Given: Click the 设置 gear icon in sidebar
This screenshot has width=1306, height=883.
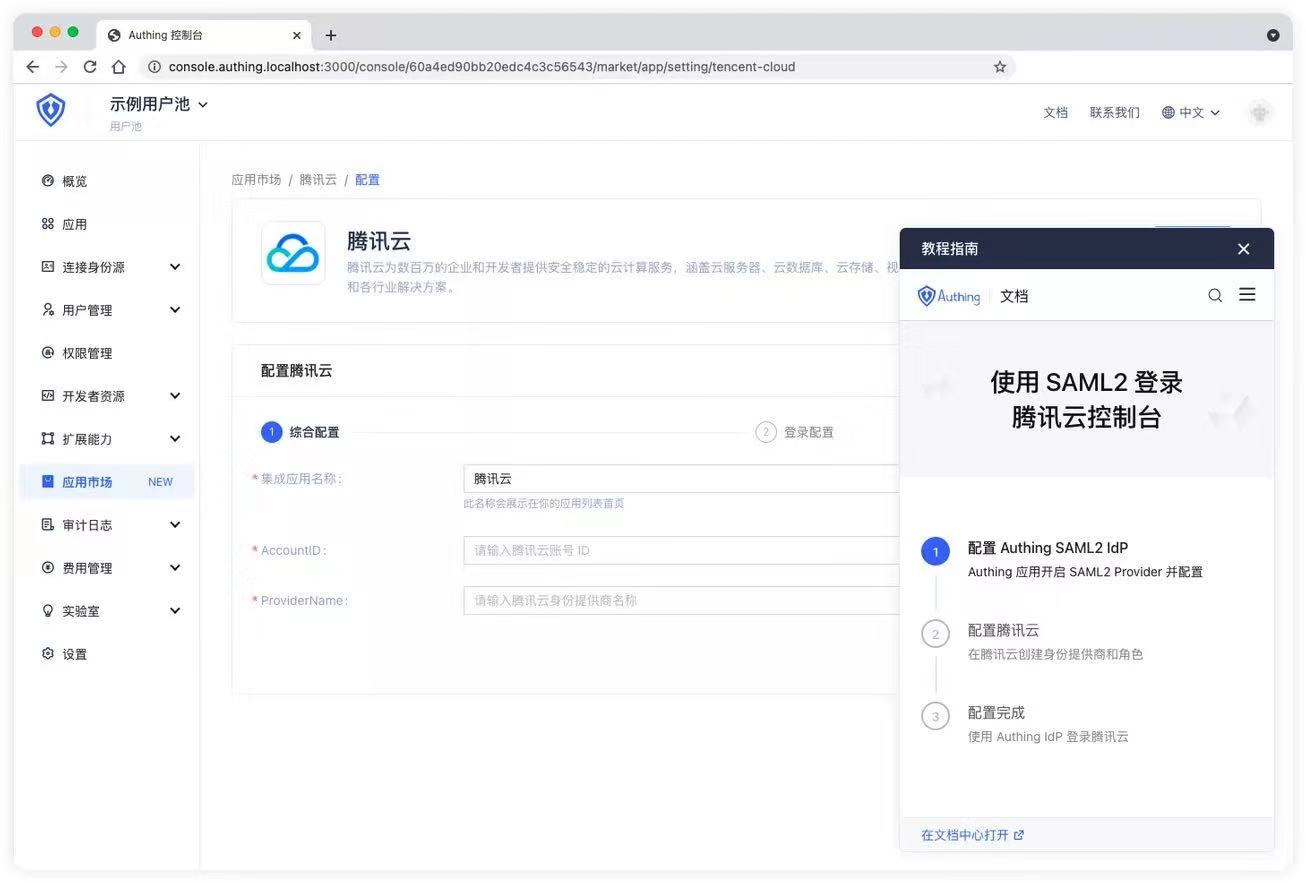Looking at the screenshot, I should (47, 654).
